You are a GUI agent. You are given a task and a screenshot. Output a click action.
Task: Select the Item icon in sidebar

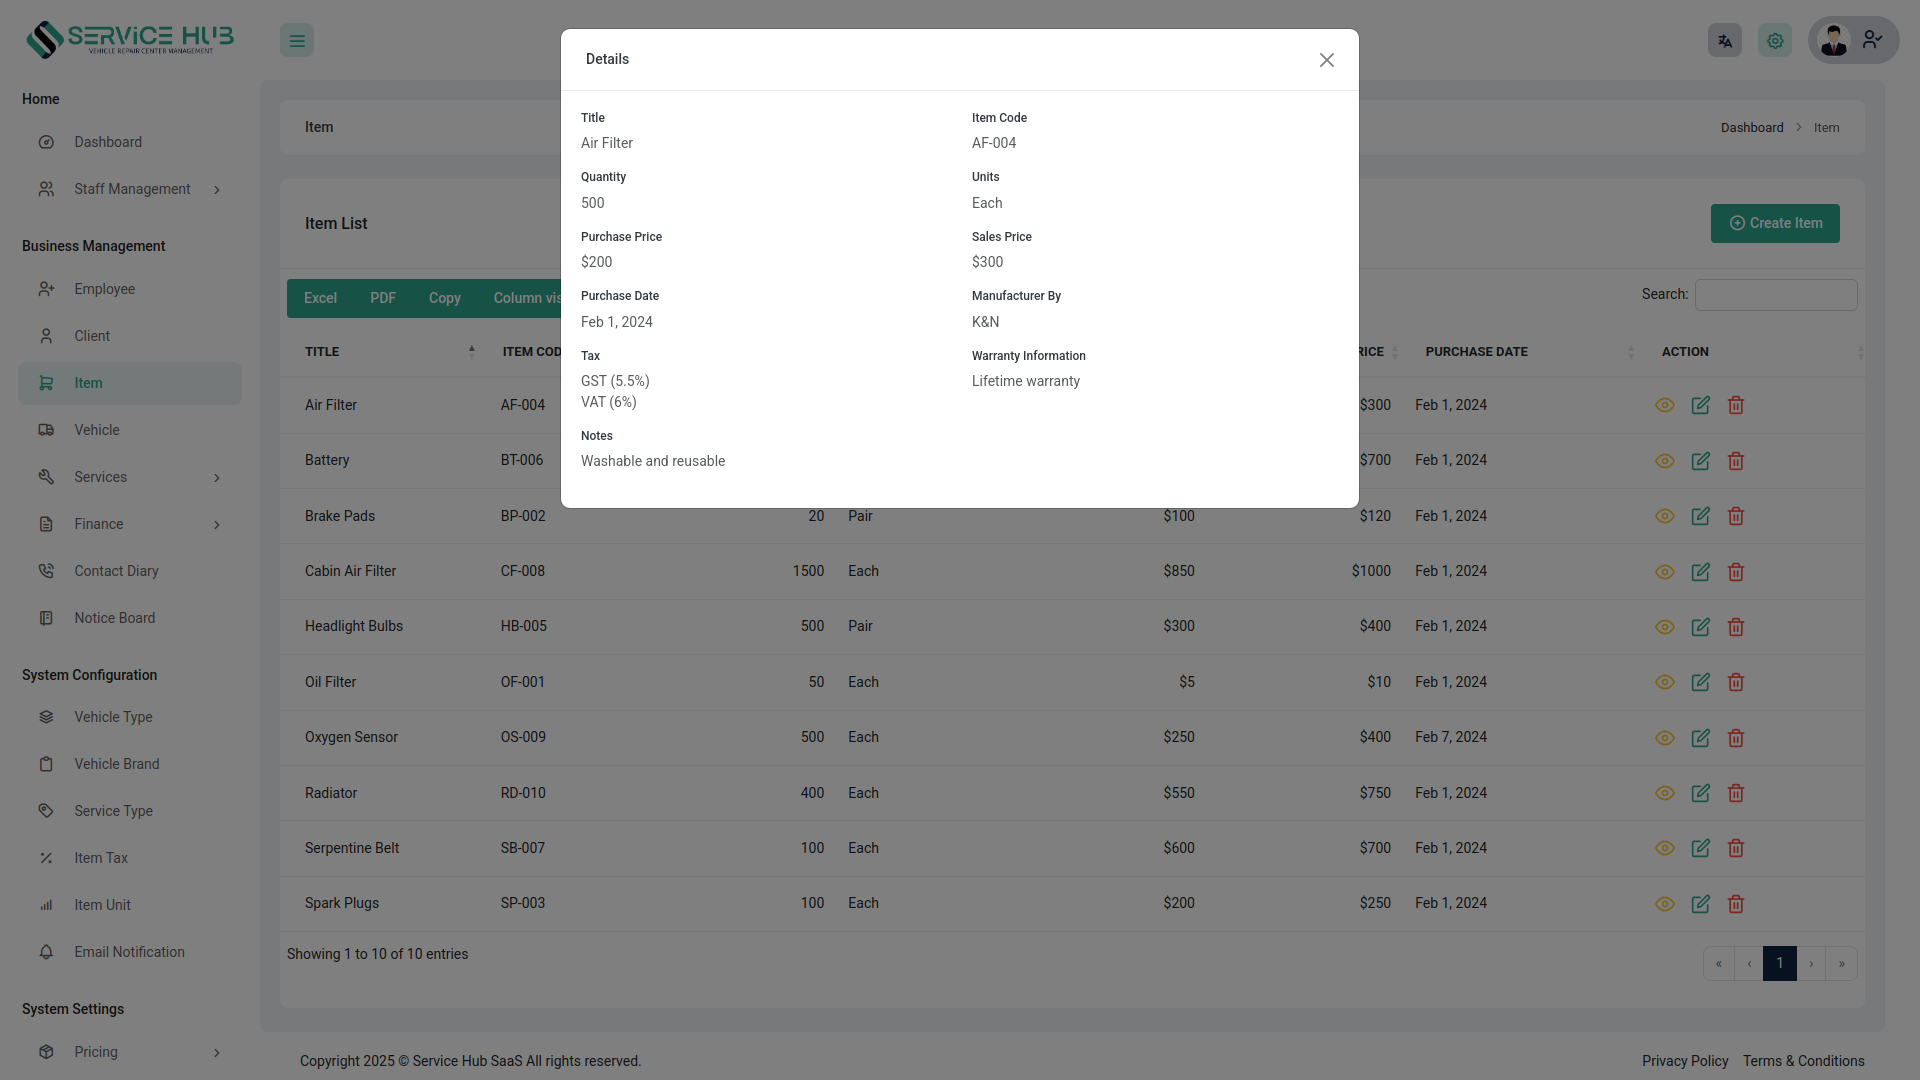(46, 383)
